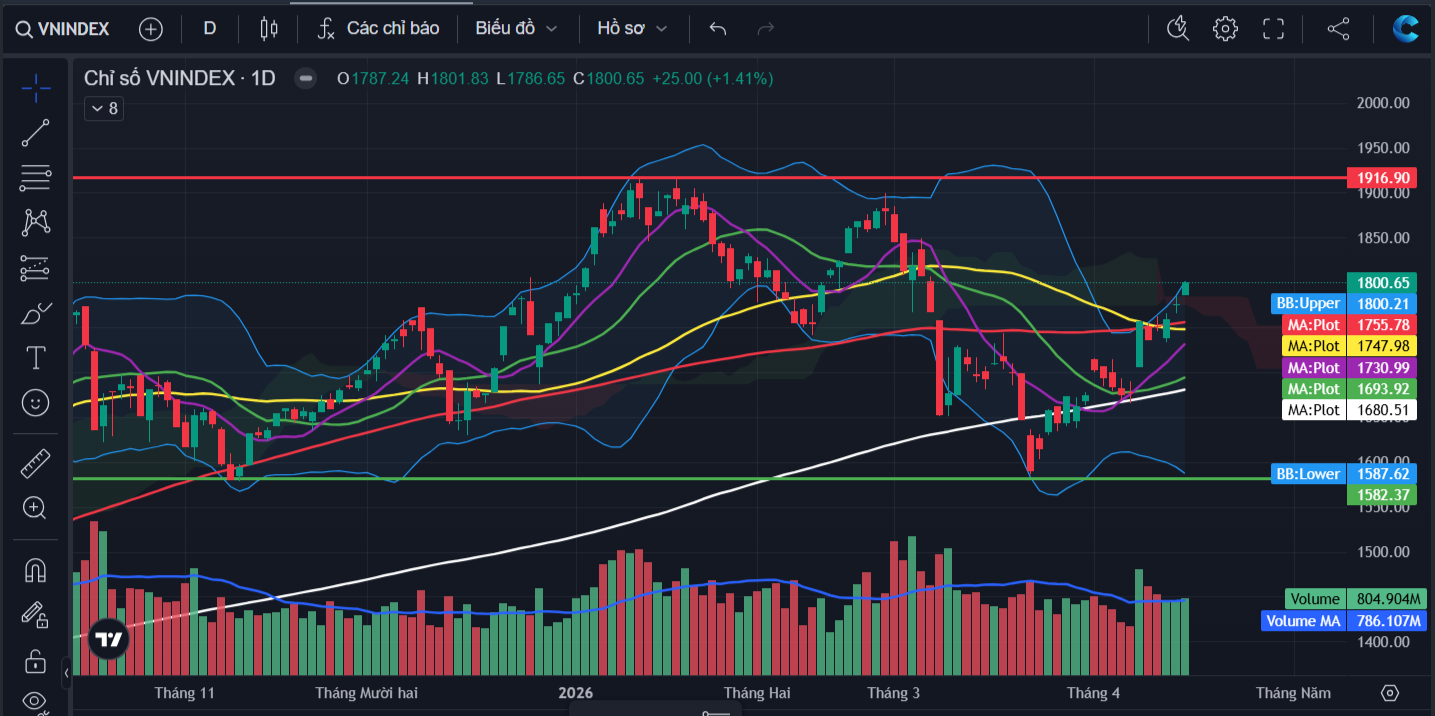
Task: Click the undo arrow button
Action: tap(718, 28)
